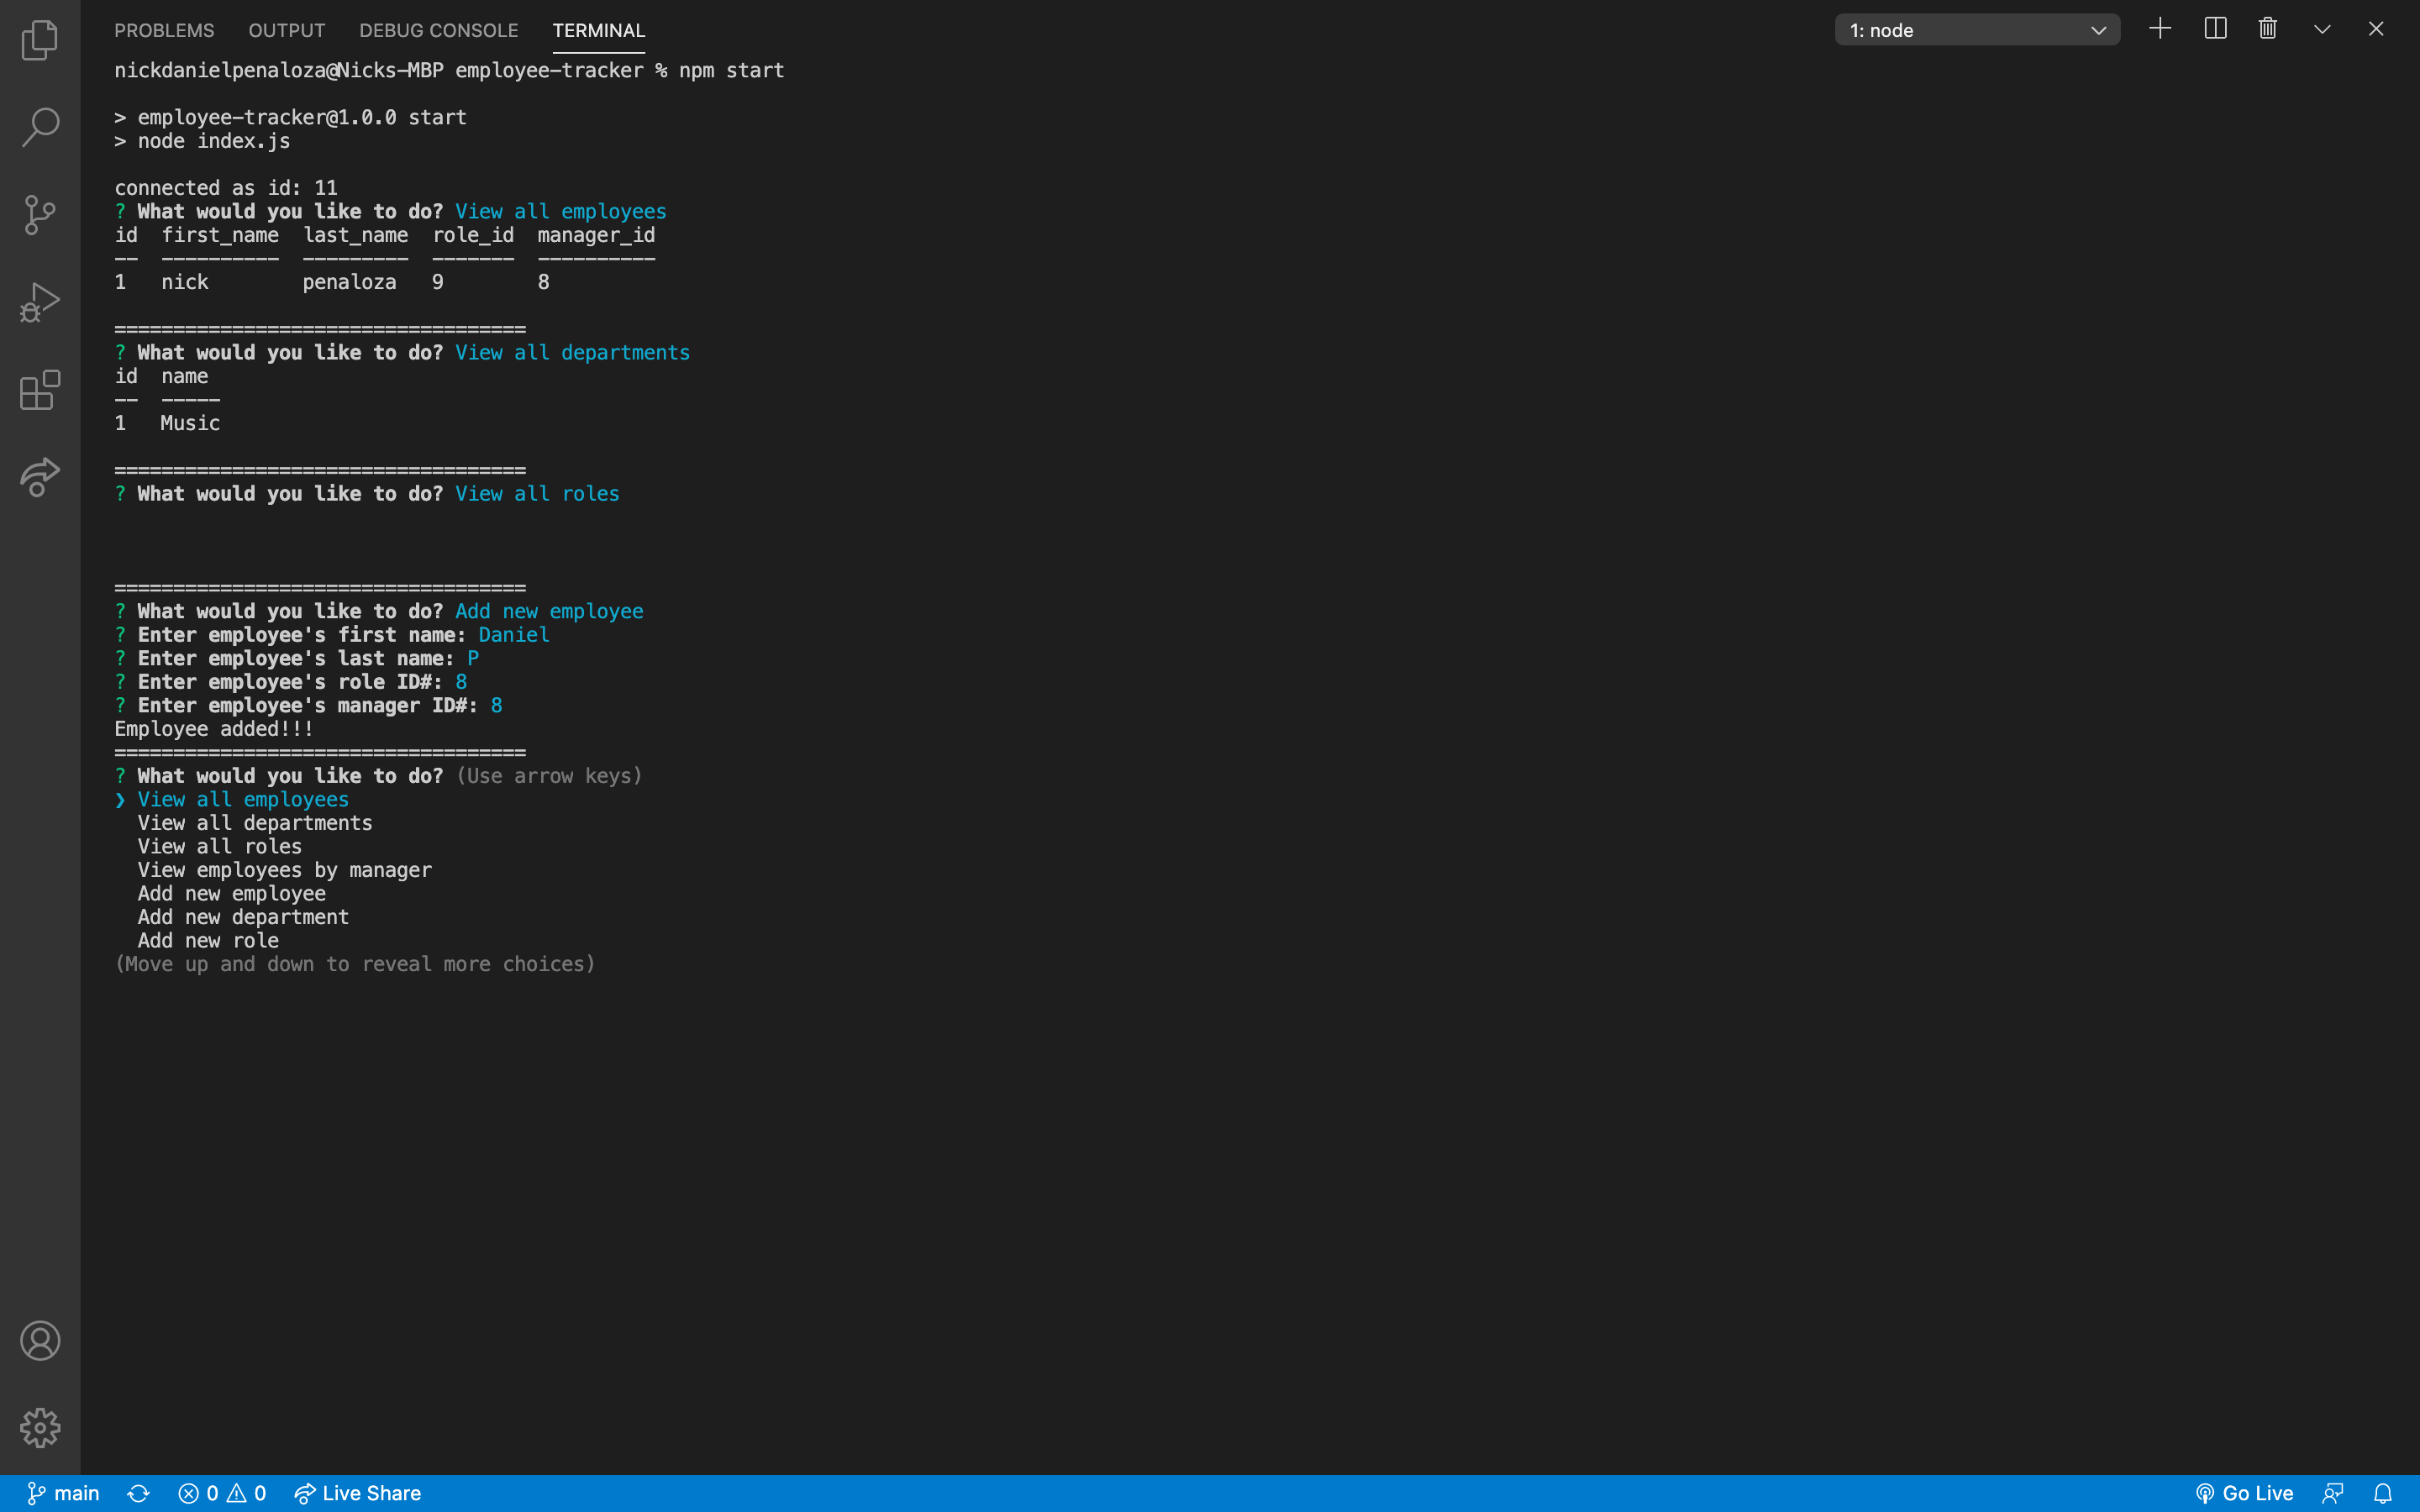The image size is (2420, 1512).
Task: Select the TERMINAL tab
Action: click(x=599, y=30)
